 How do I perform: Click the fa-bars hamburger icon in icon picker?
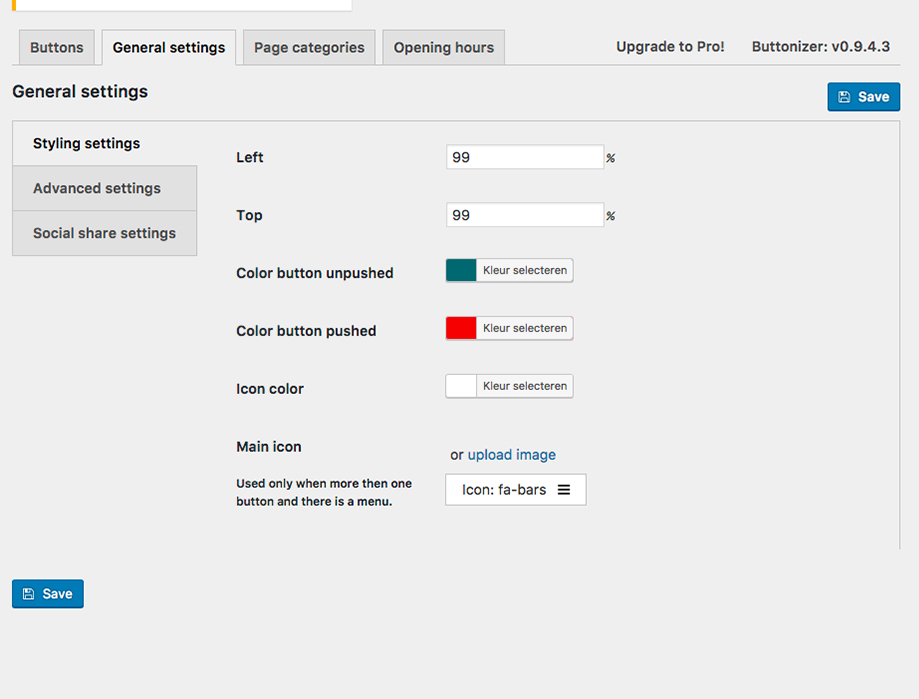(564, 490)
